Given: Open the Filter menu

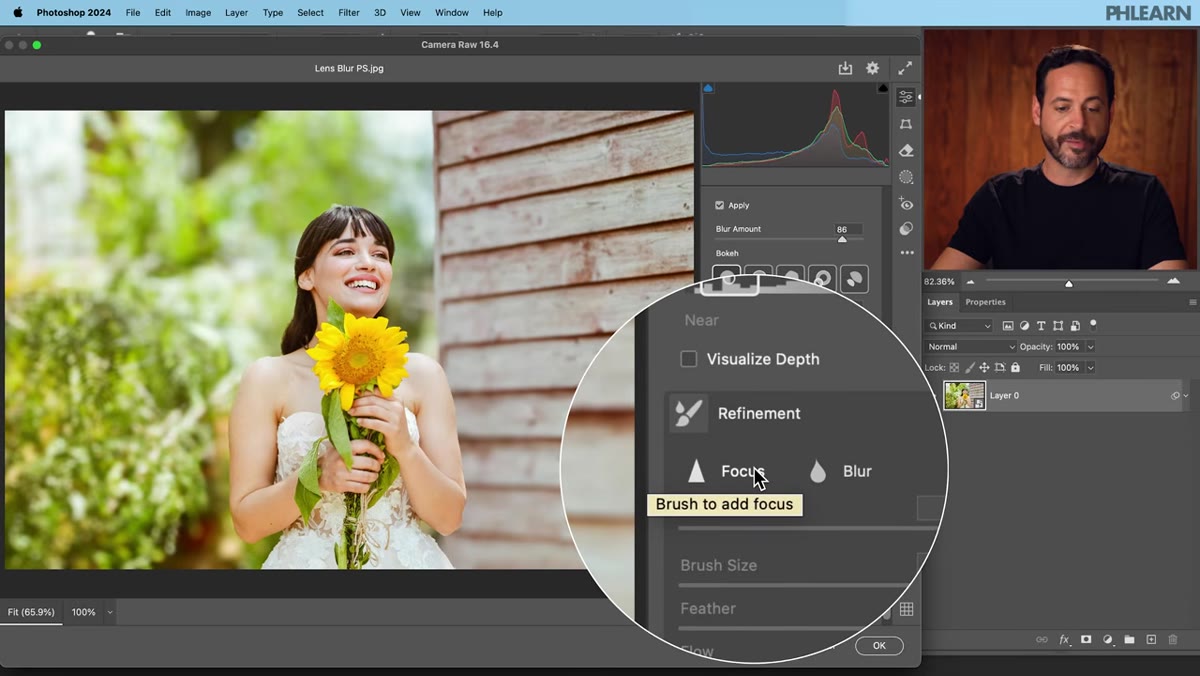Looking at the screenshot, I should [349, 13].
